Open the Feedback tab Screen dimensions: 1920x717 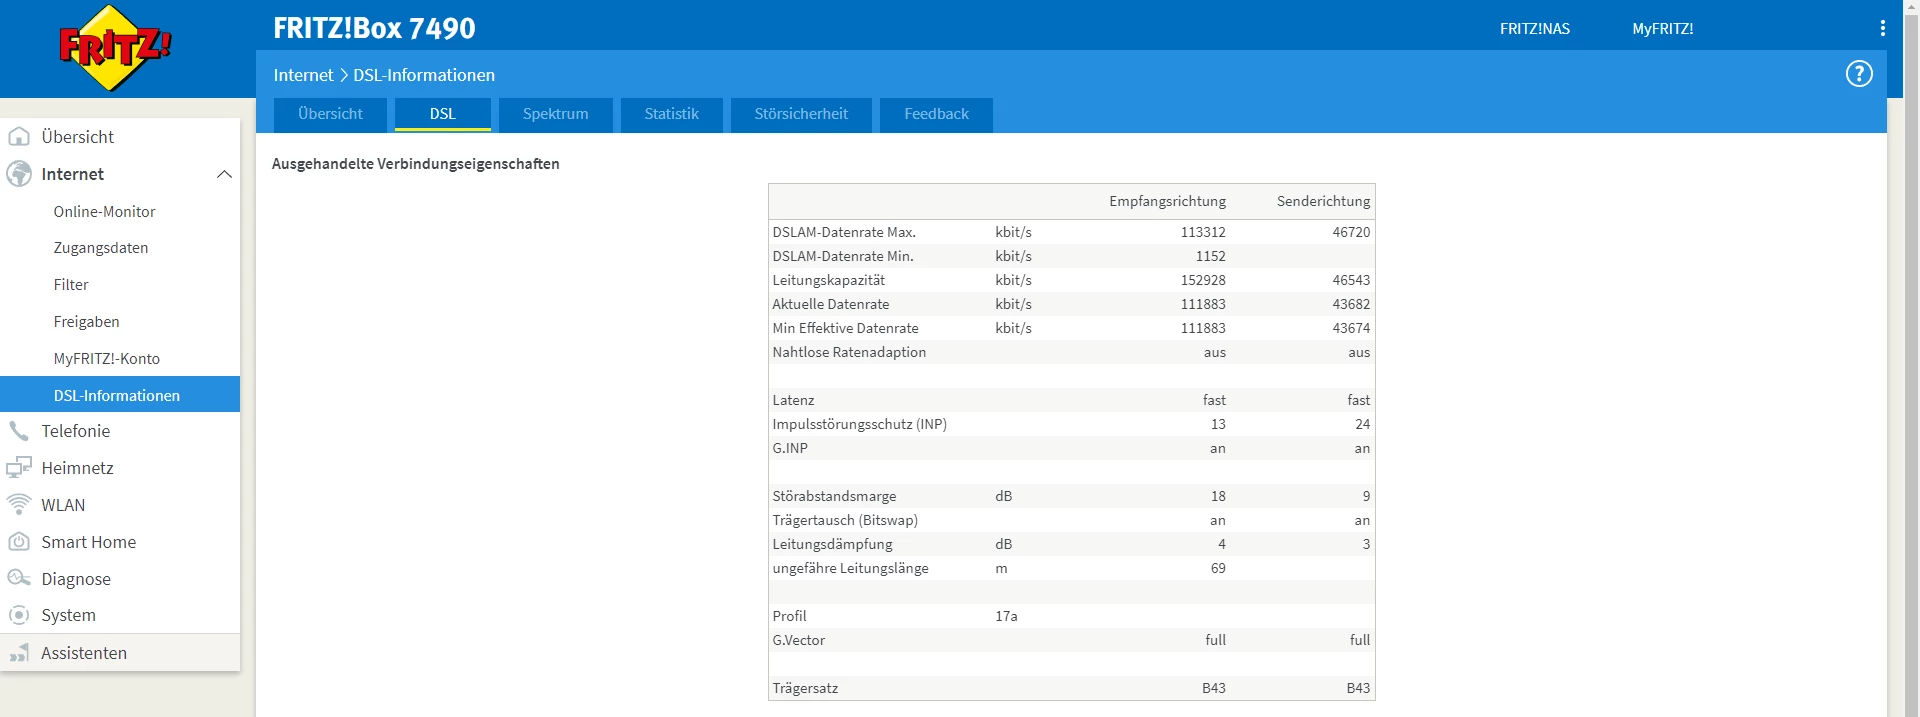[x=936, y=114]
